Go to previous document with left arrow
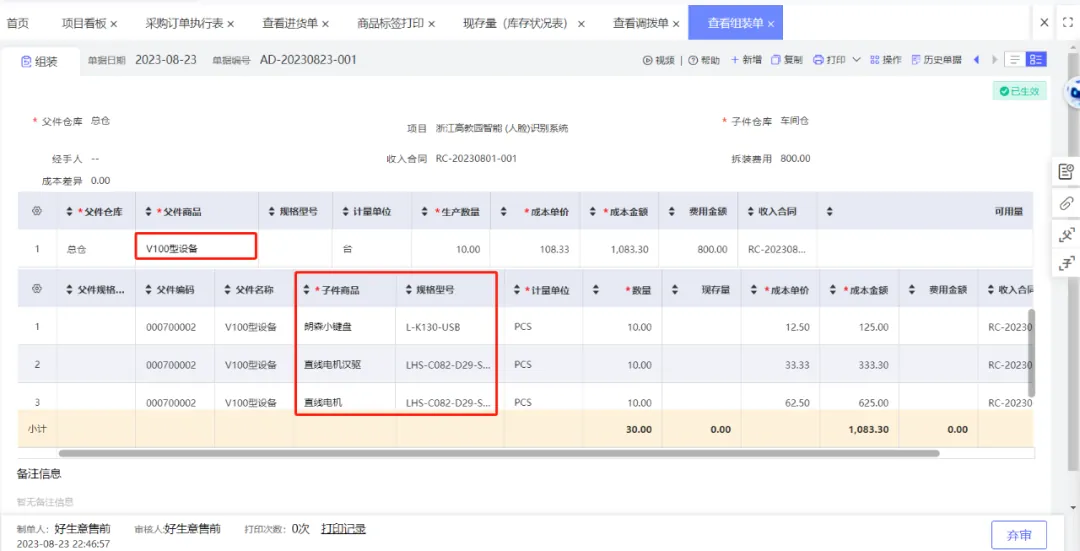 point(976,61)
